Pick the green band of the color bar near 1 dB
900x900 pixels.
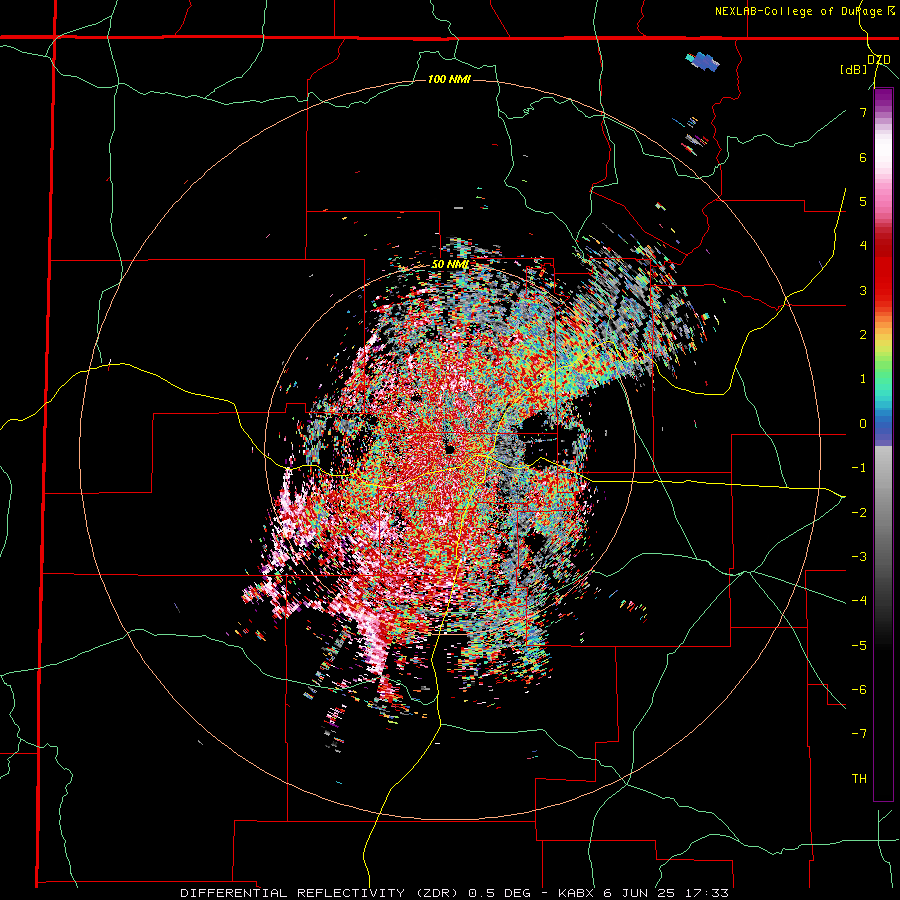click(x=883, y=379)
